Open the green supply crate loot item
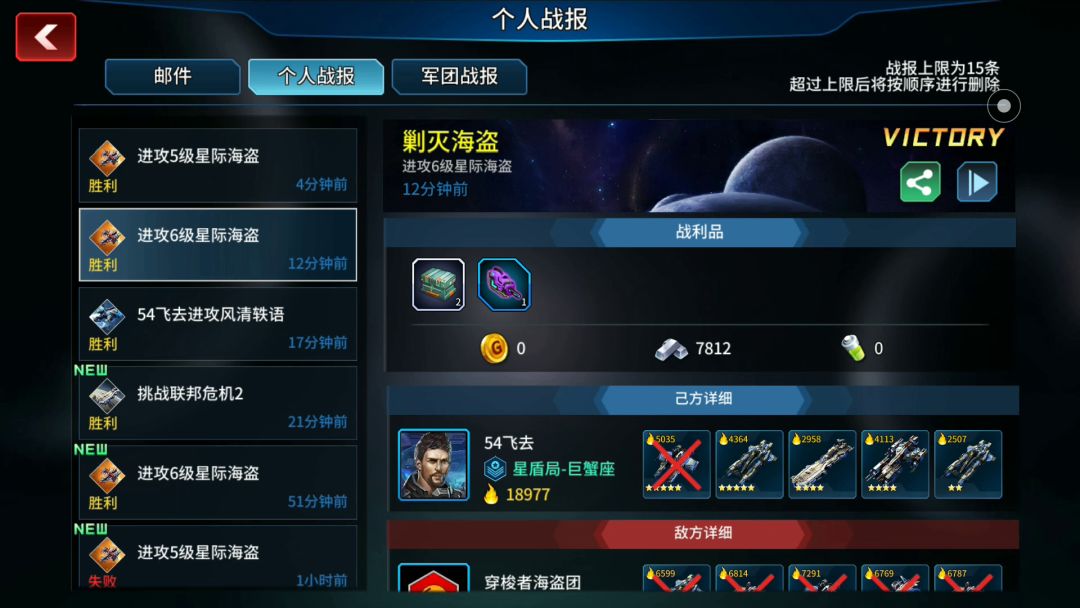Viewport: 1080px width, 608px height. point(438,284)
